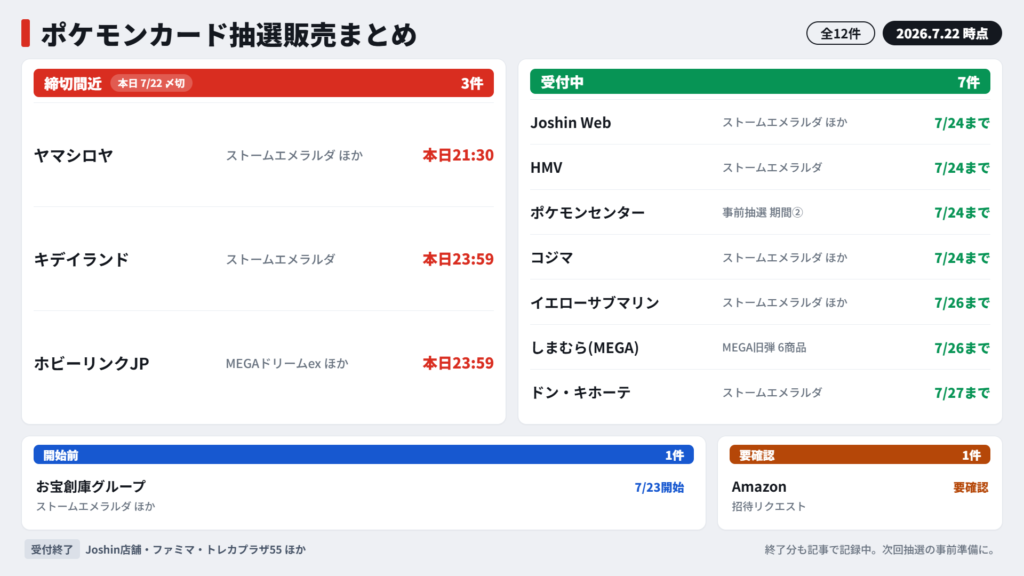Click the 1件 count in orange header

pos(971,455)
